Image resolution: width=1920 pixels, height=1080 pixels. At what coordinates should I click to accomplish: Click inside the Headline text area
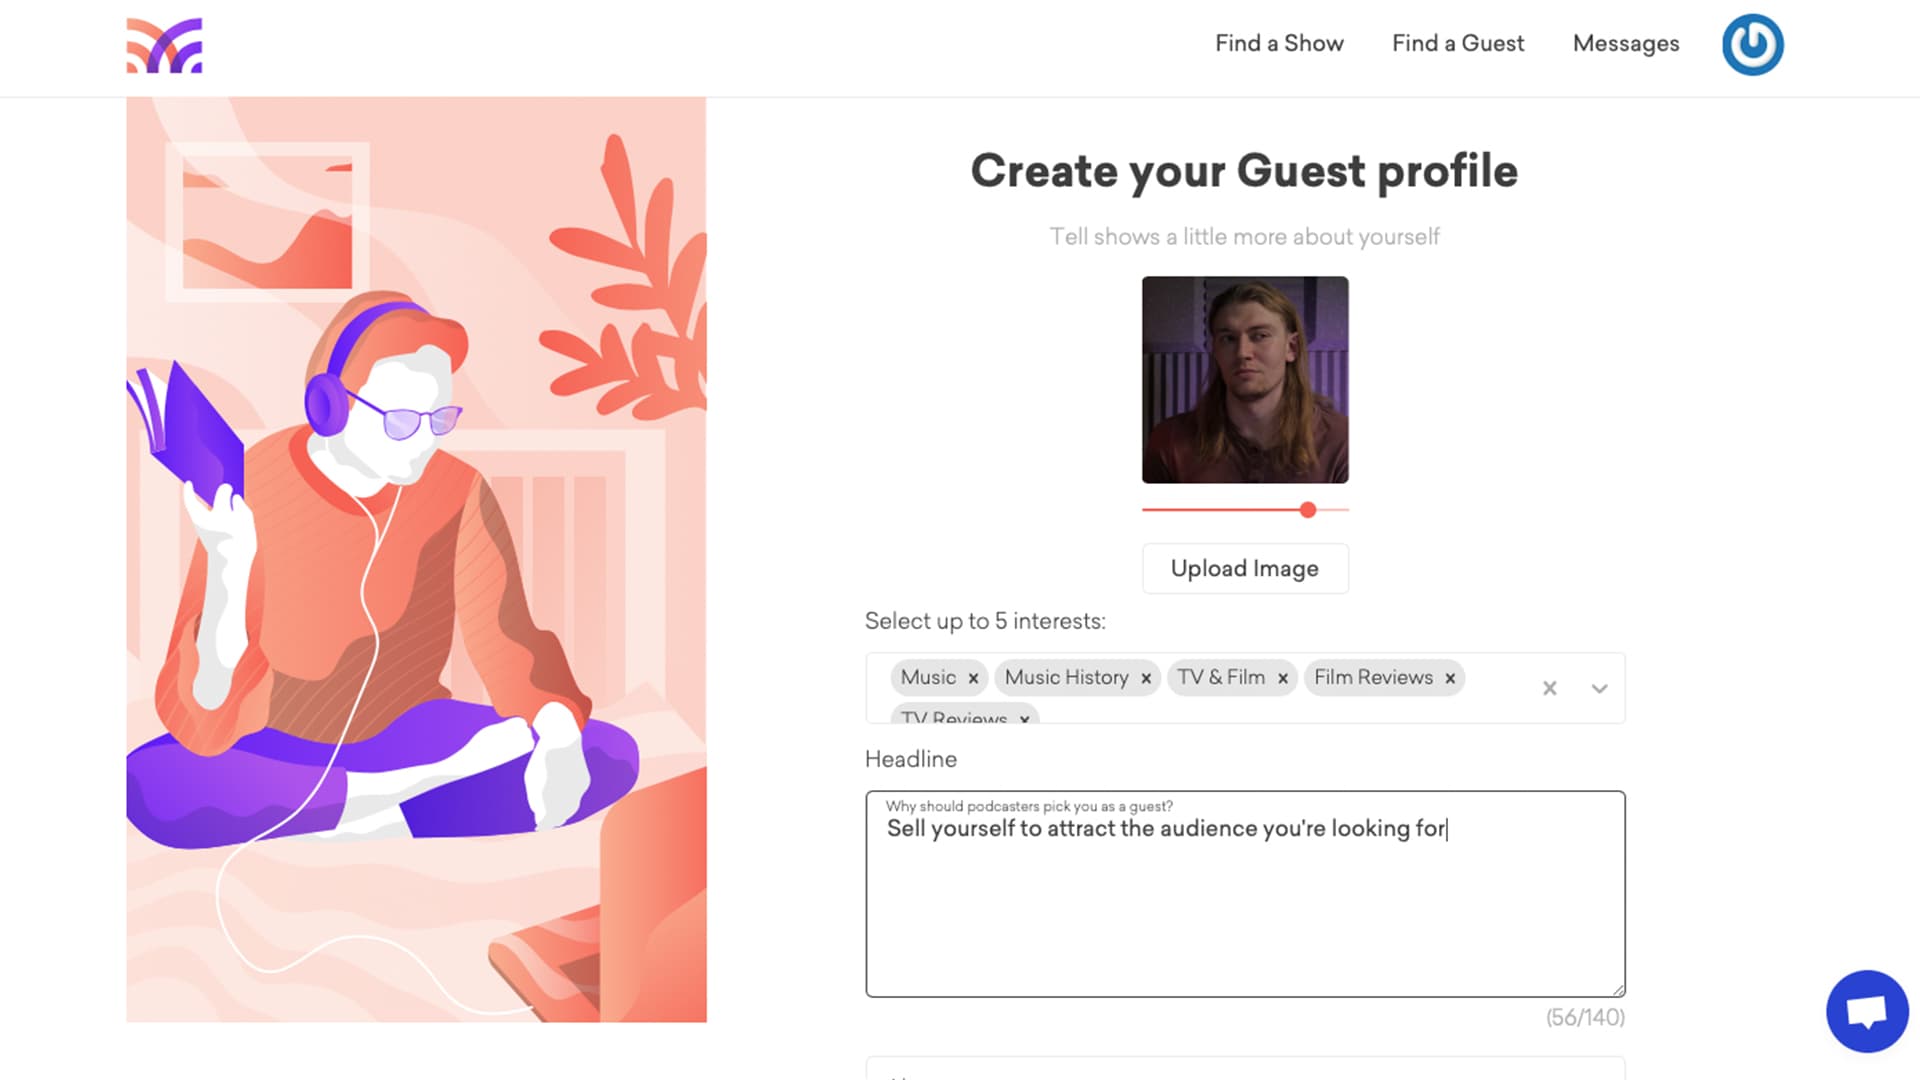tap(1245, 900)
